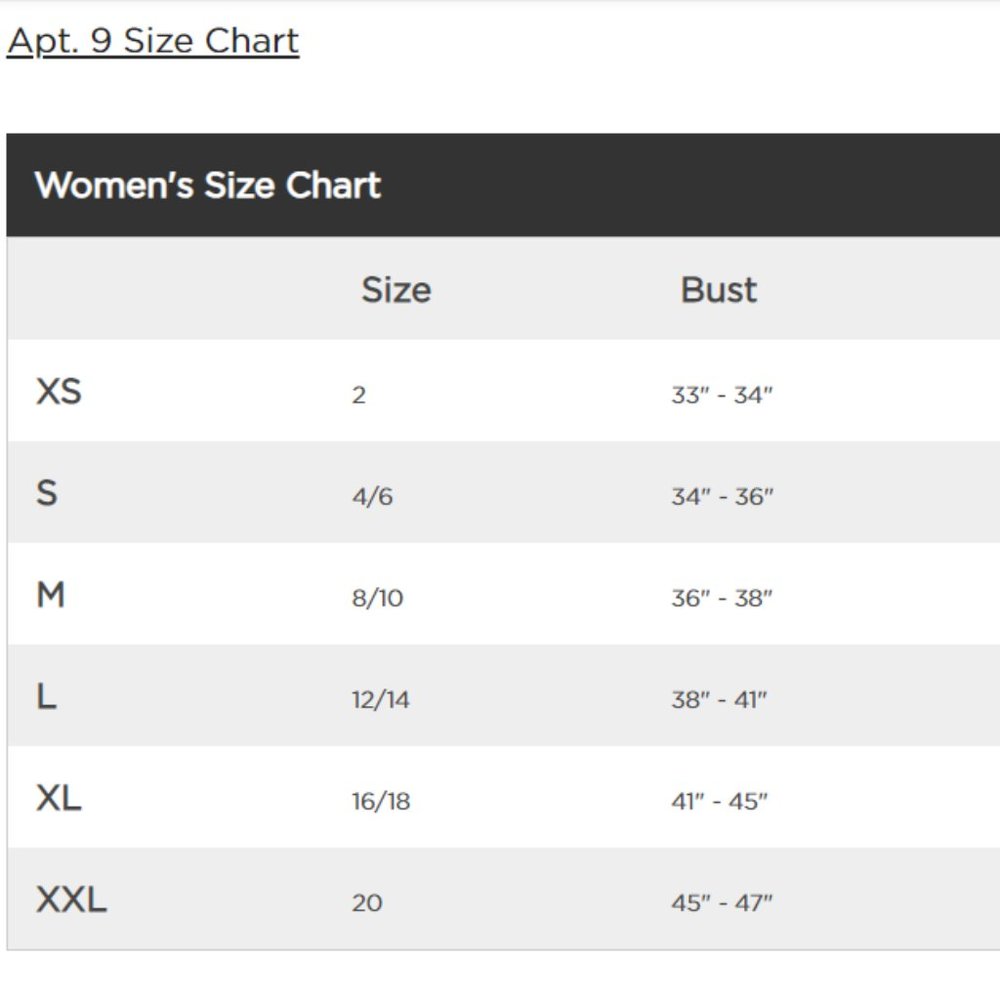Click the XXL row label

[71, 899]
